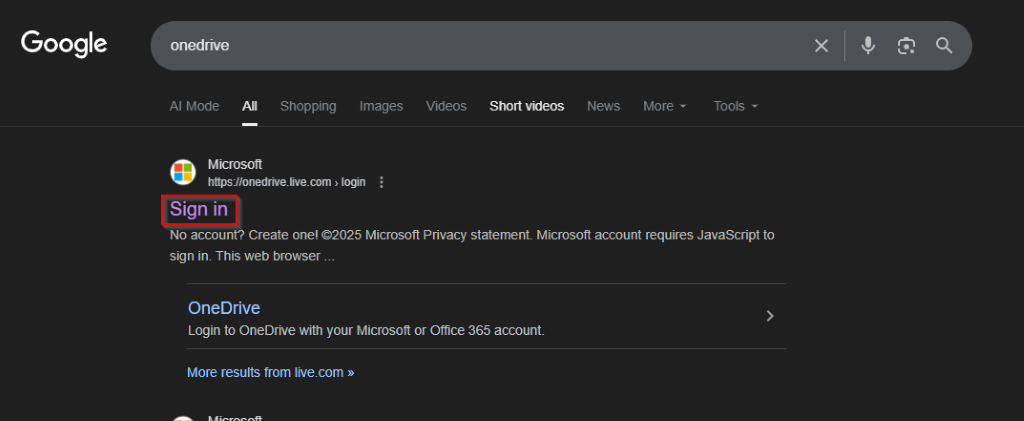Screen dimensions: 1024x421
Task: Click the magnifying glass search button
Action: [x=944, y=46]
